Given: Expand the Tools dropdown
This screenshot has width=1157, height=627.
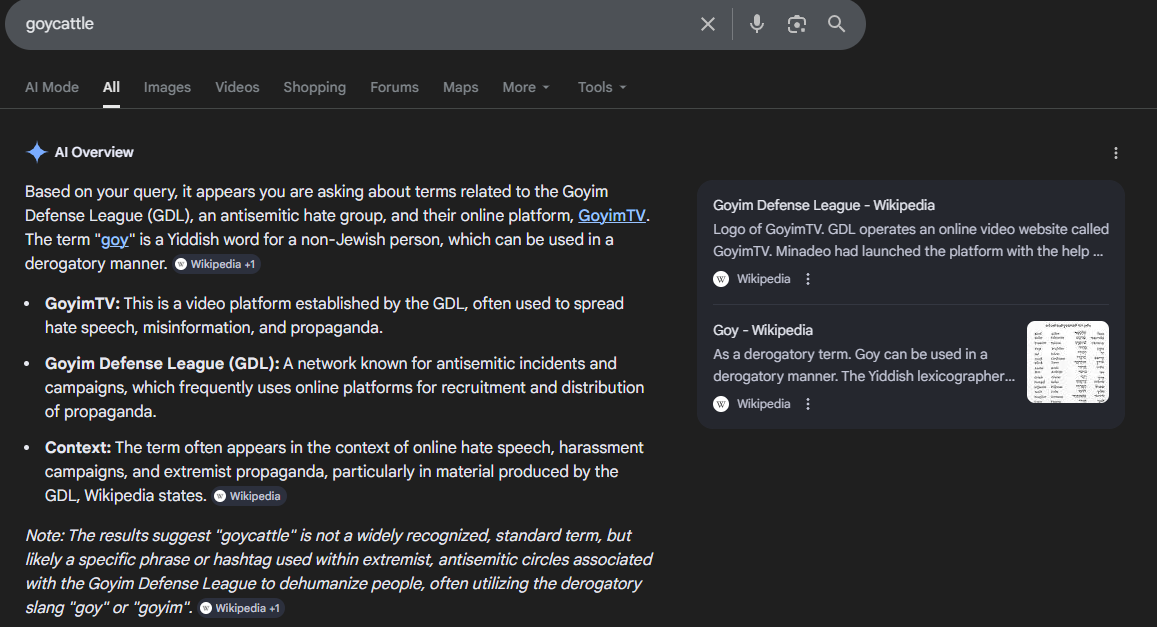Looking at the screenshot, I should (602, 87).
